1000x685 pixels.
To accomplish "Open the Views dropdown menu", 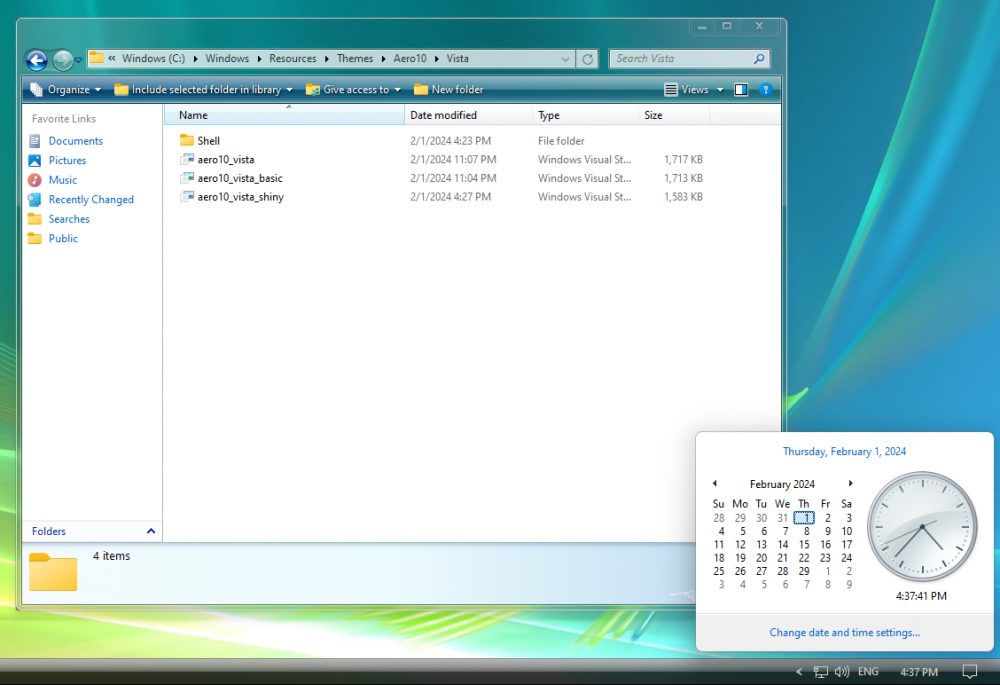I will 693,90.
